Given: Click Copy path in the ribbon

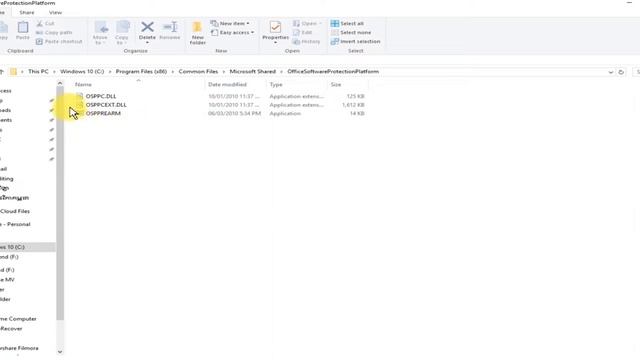Looking at the screenshot, I should pos(54,33).
